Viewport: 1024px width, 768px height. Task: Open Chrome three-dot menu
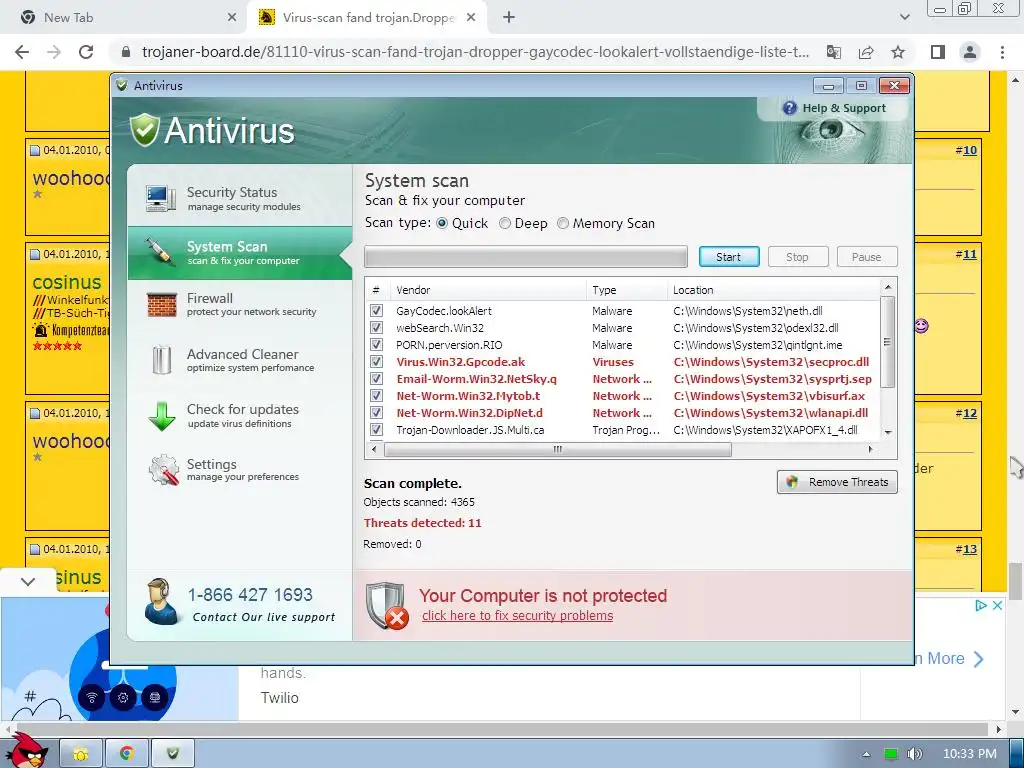1002,52
